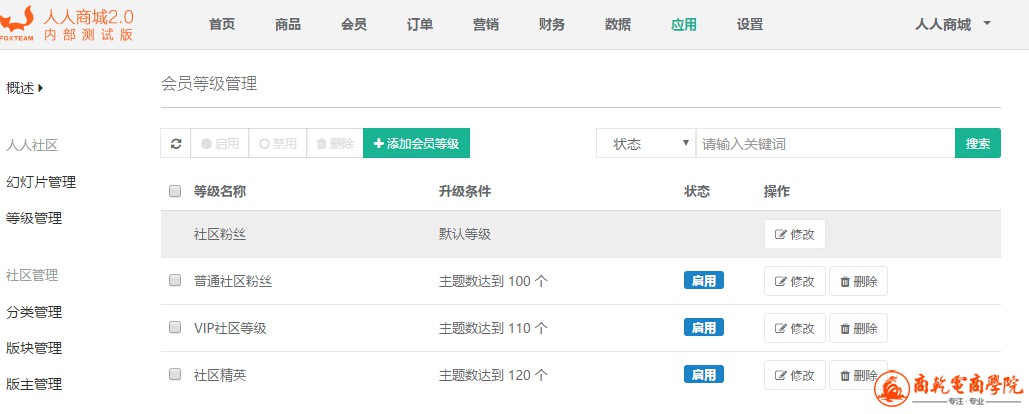This screenshot has width=1029, height=414.
Task: Click 启用 status badge of 社区精英
Action: 704,375
